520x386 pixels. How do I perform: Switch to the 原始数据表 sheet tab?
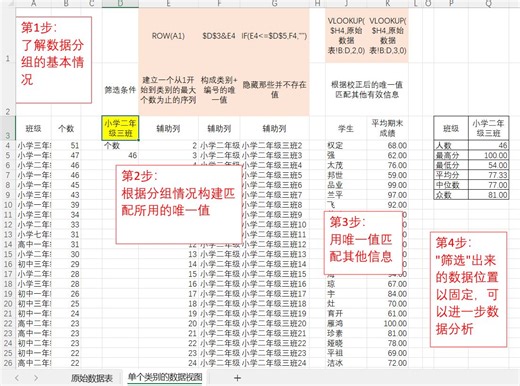91,378
